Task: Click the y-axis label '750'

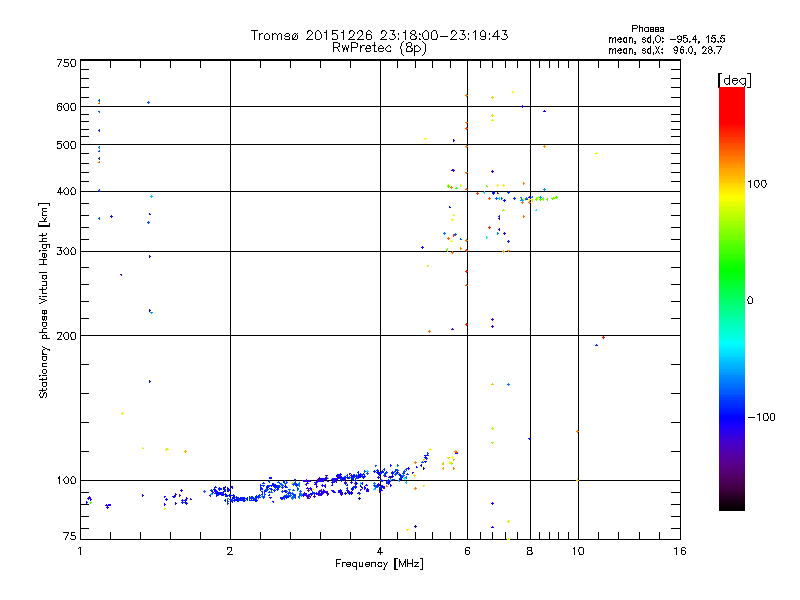Action: pyautogui.click(x=67, y=63)
